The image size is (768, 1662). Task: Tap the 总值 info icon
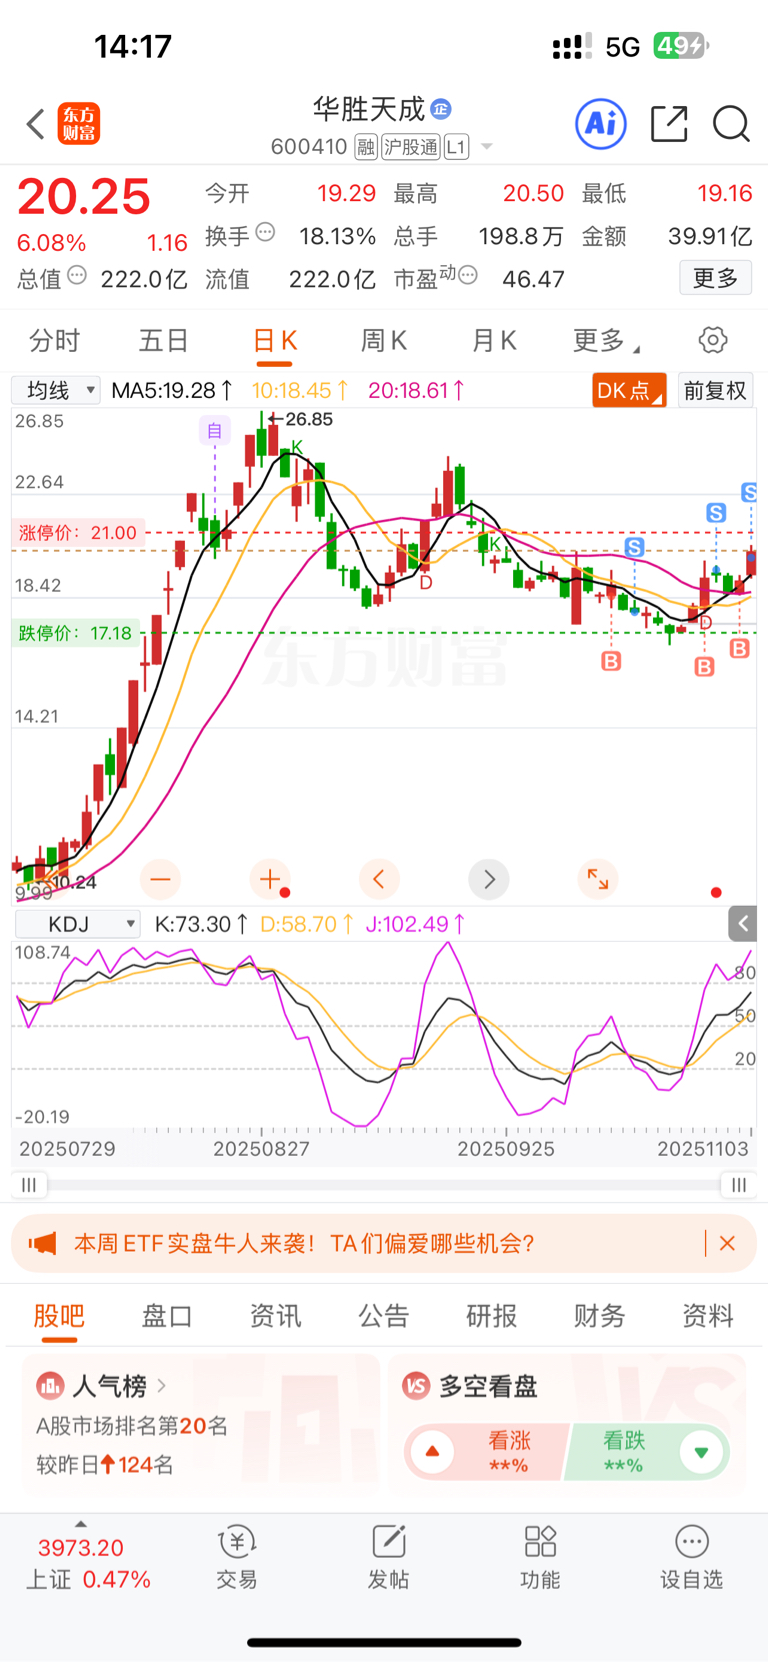(77, 275)
